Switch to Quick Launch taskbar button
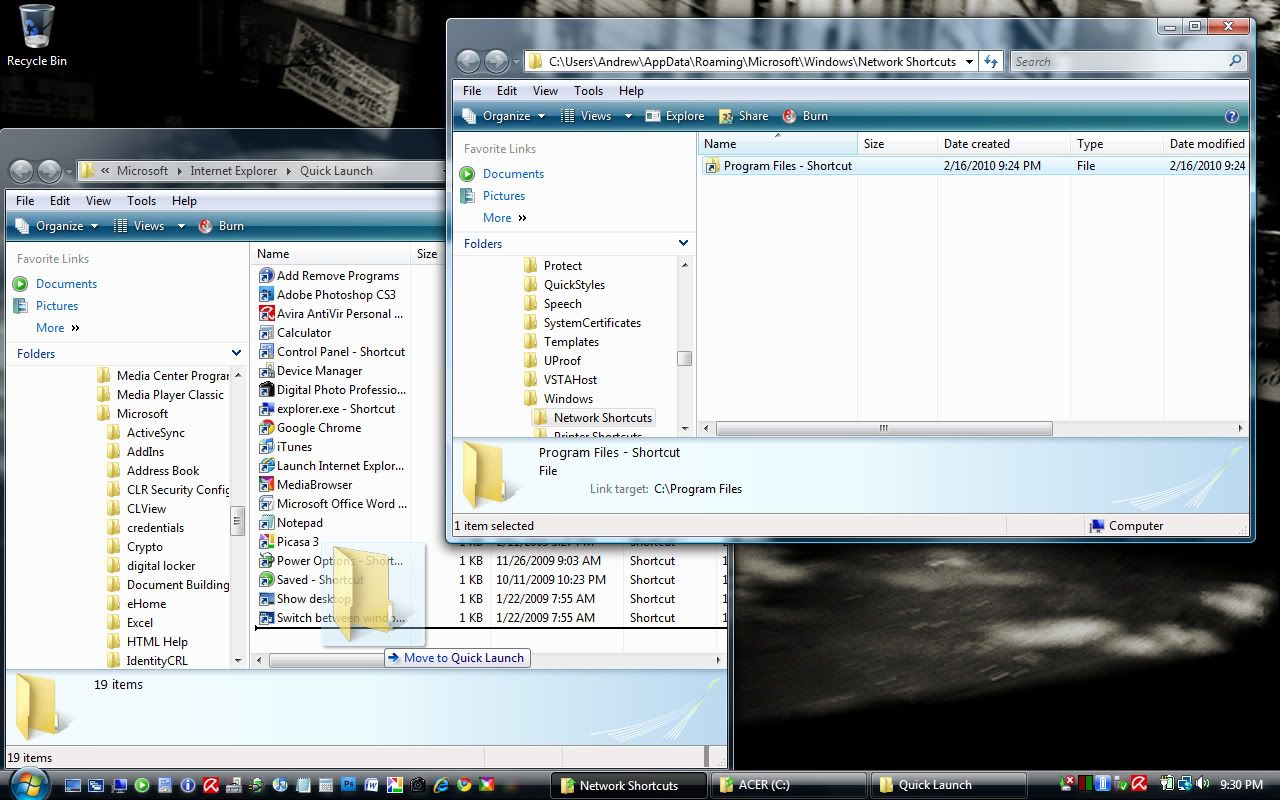This screenshot has width=1280, height=800. click(x=948, y=785)
